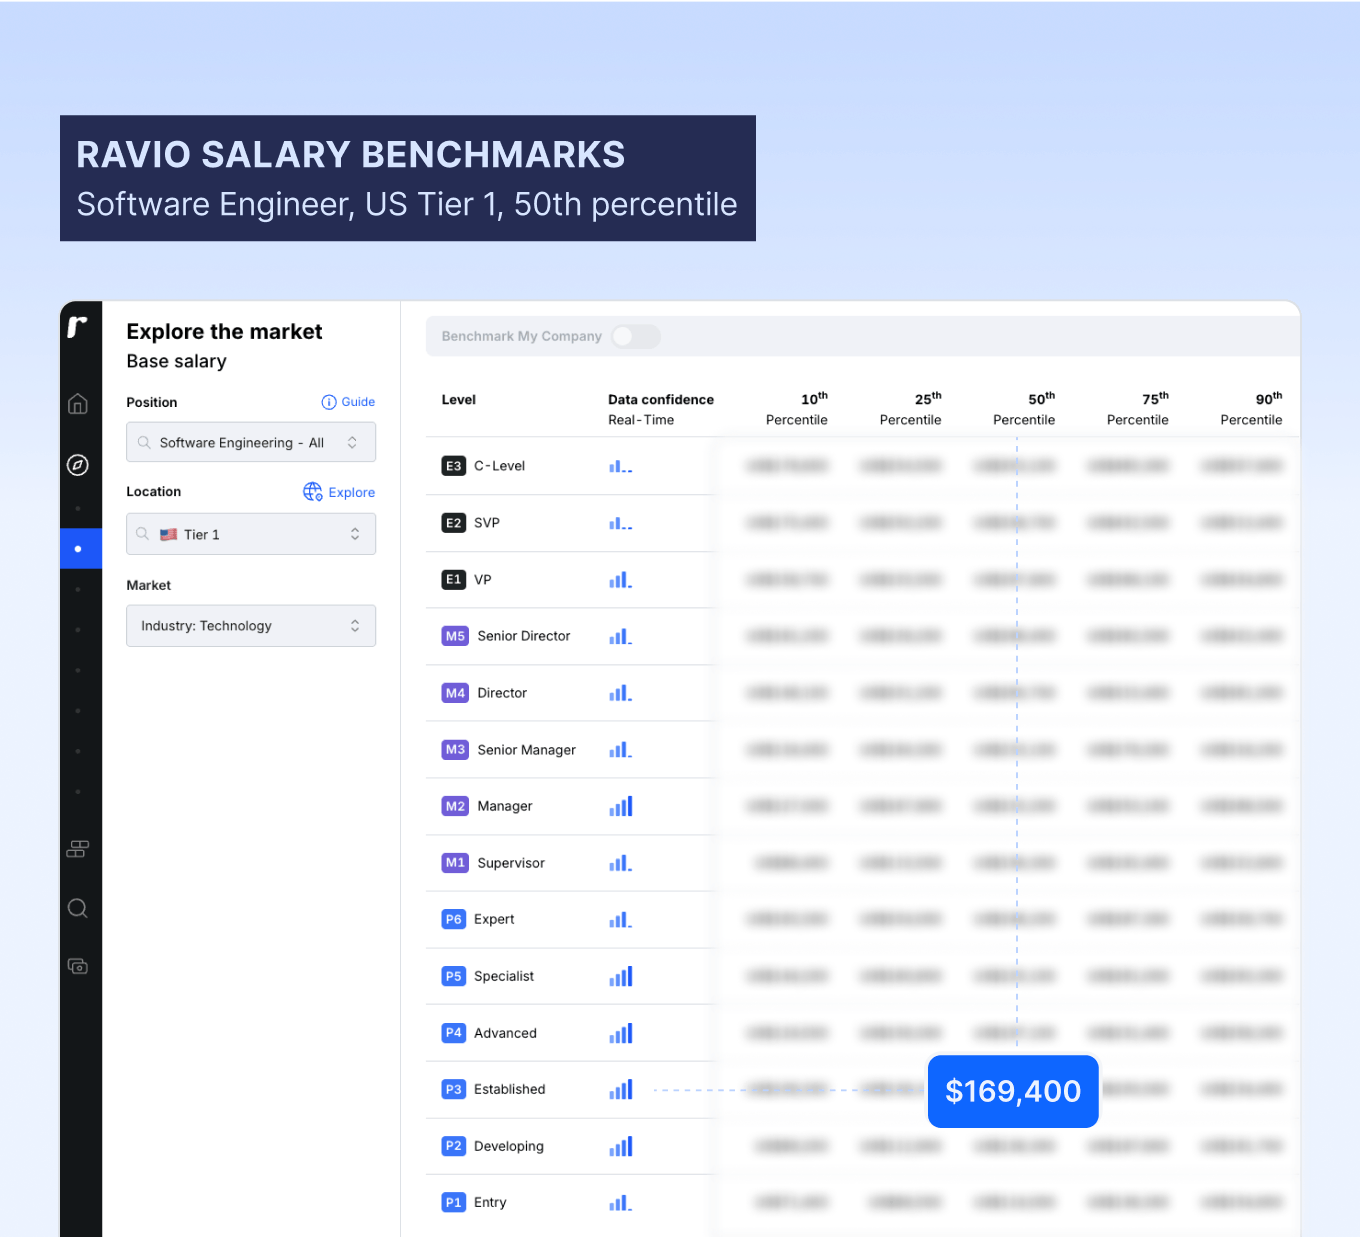1360x1237 pixels.
Task: Open the Guide link next to Position
Action: [348, 402]
